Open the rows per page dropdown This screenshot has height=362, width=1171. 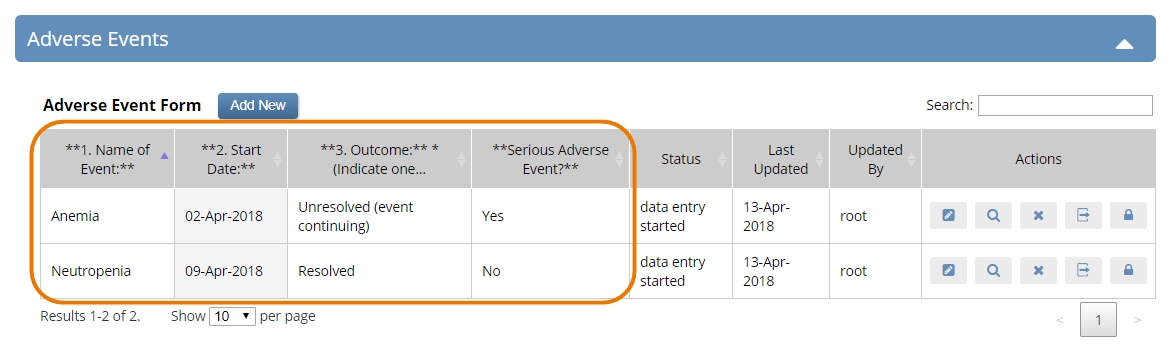(x=234, y=316)
